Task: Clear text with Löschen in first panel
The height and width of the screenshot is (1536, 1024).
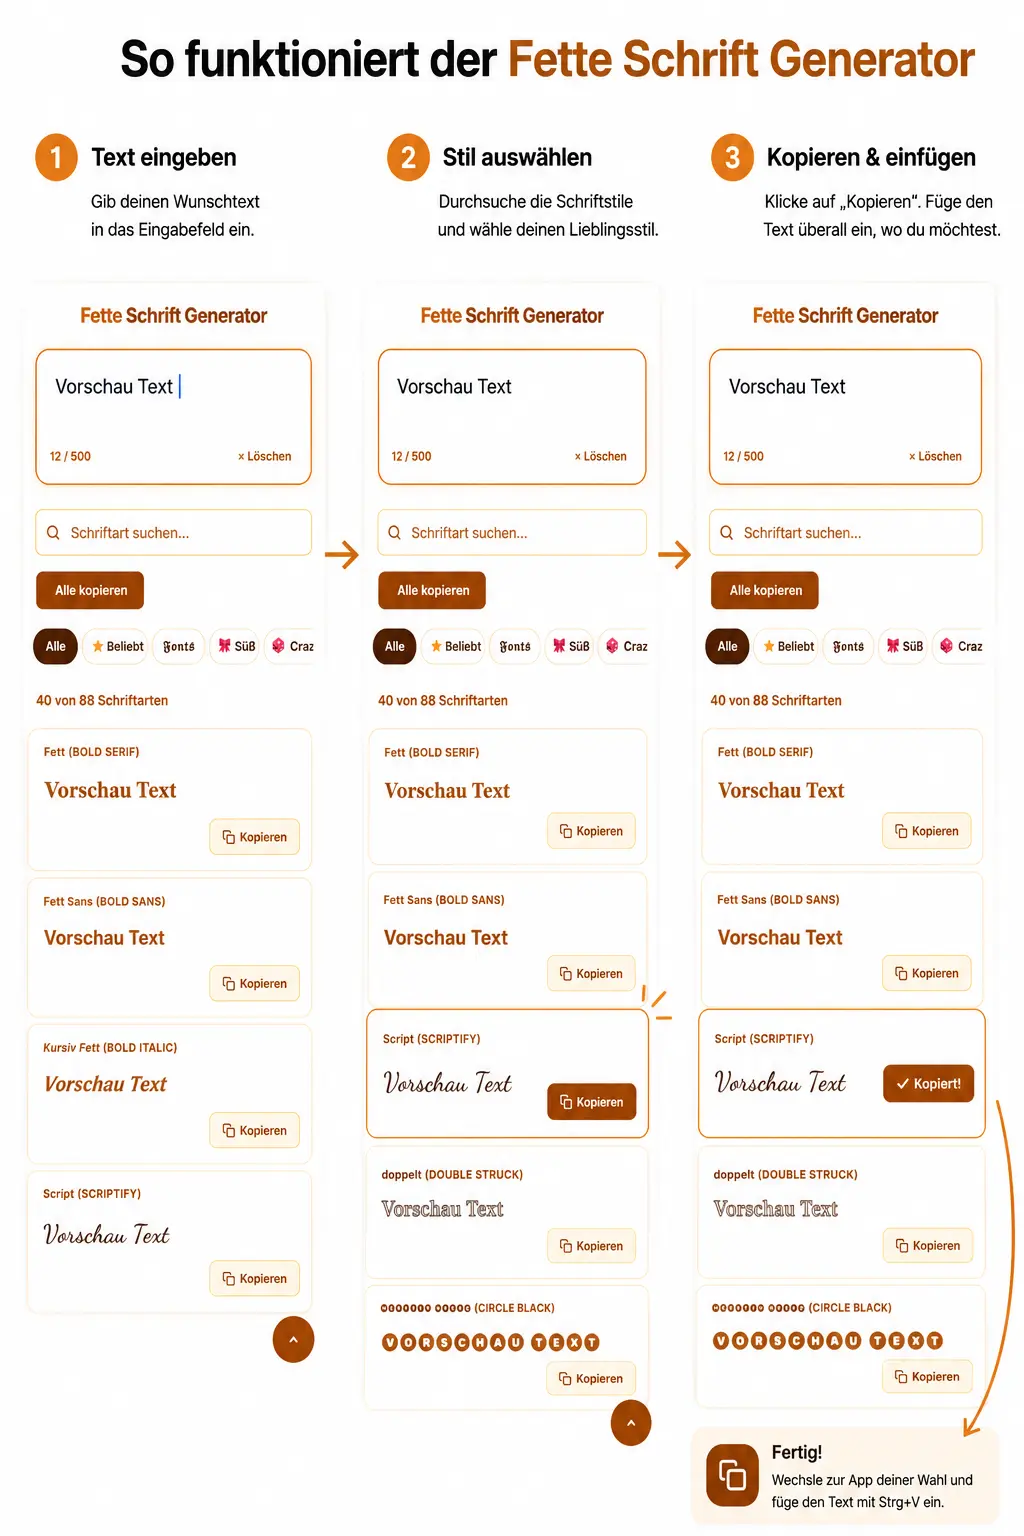Action: click(x=265, y=456)
